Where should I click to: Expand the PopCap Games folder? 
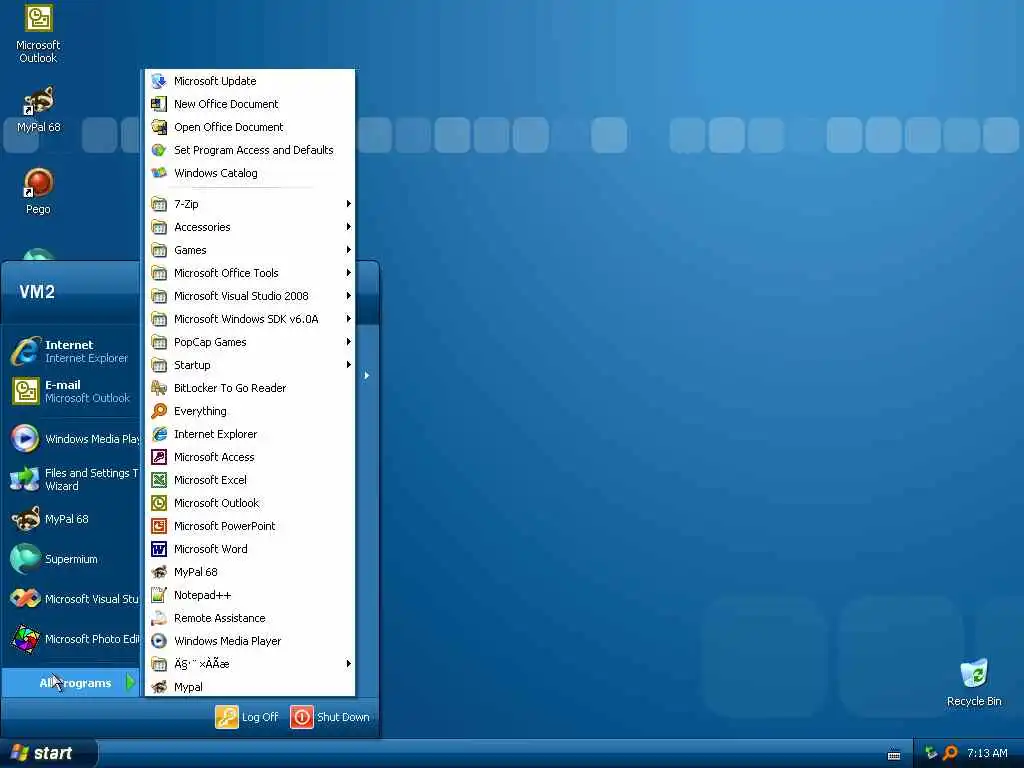pos(250,342)
